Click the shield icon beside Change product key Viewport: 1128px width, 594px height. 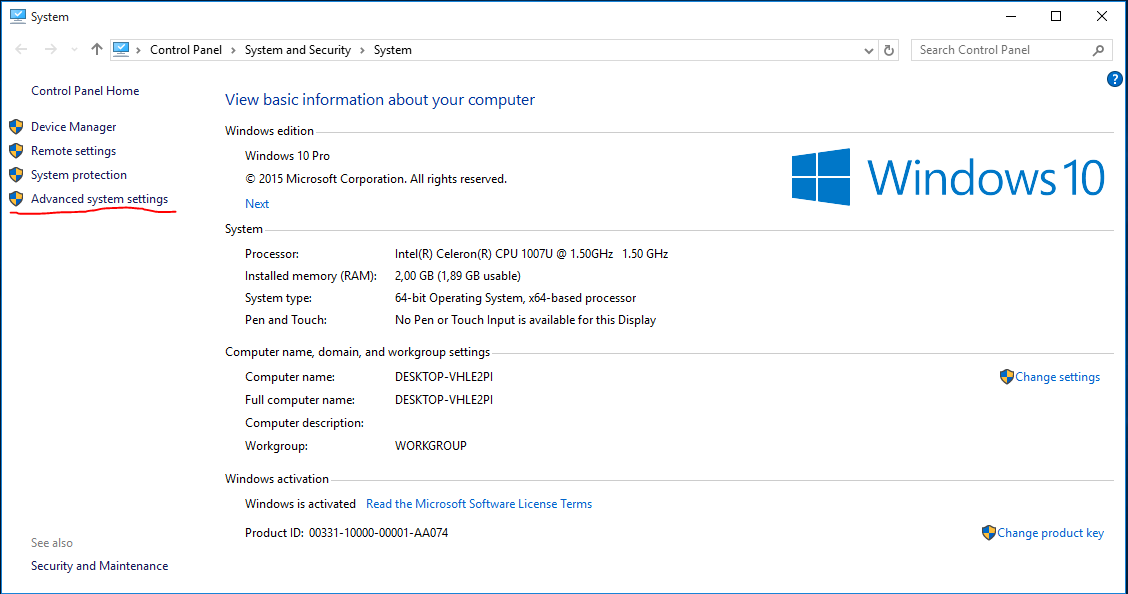pyautogui.click(x=990, y=532)
